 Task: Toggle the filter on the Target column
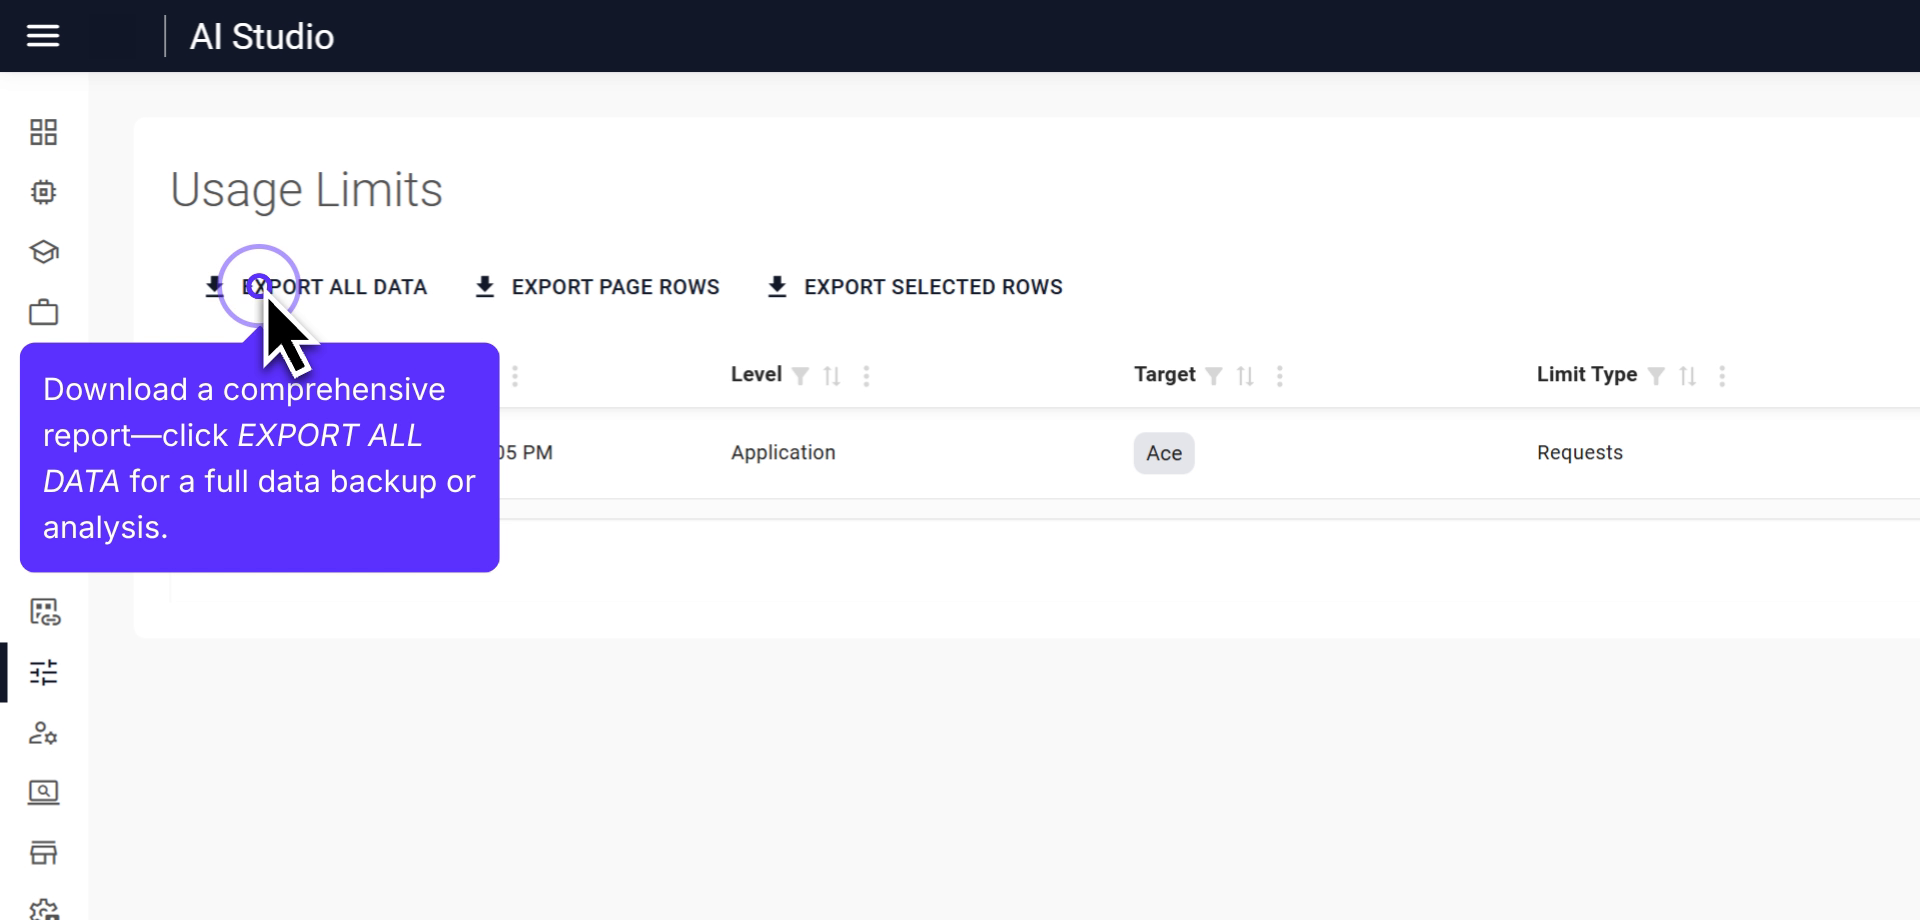[x=1215, y=375]
